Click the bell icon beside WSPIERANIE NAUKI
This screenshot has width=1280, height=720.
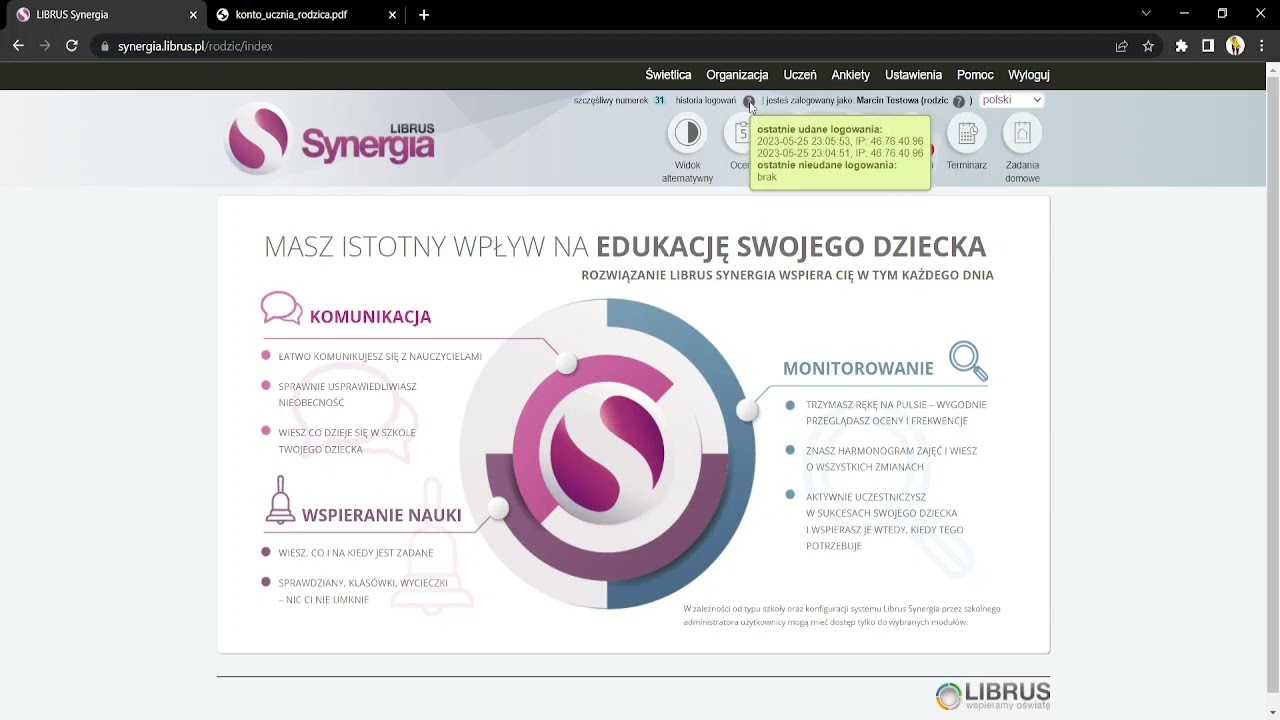pos(280,500)
